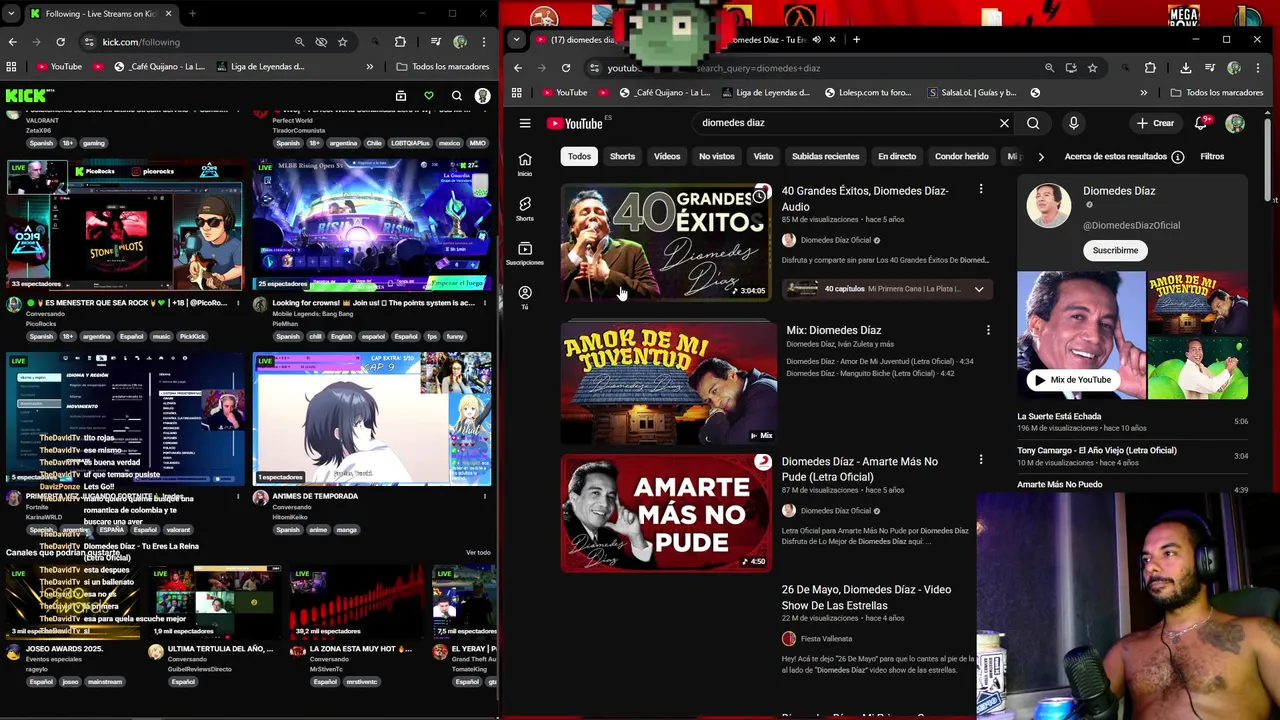
Task: Open Ver todo link on Kick
Action: [478, 553]
